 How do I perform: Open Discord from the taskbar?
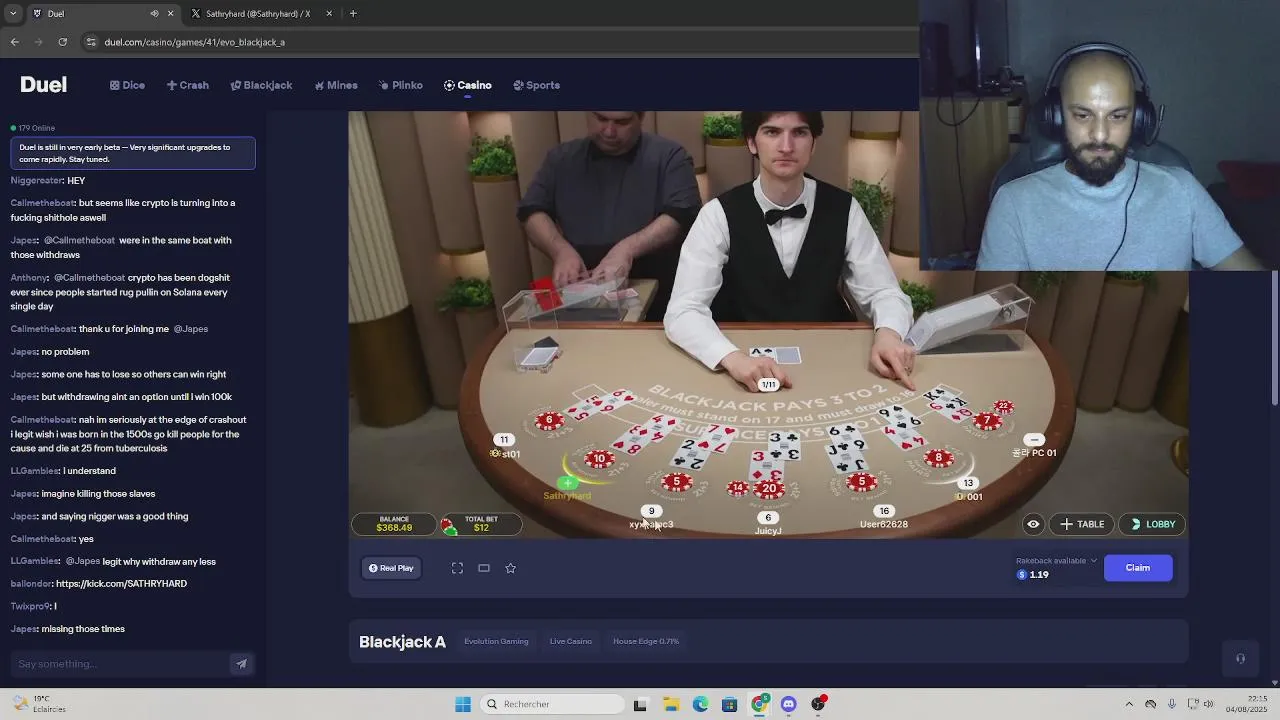789,704
